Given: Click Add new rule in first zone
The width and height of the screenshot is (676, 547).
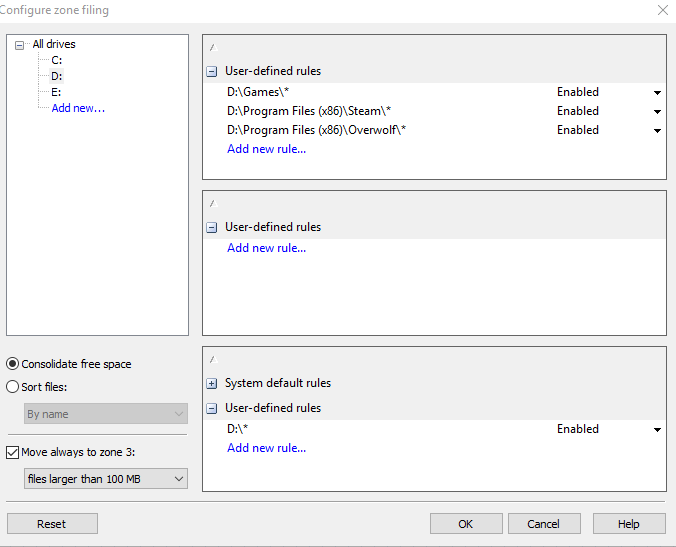Looking at the screenshot, I should pos(266,149).
